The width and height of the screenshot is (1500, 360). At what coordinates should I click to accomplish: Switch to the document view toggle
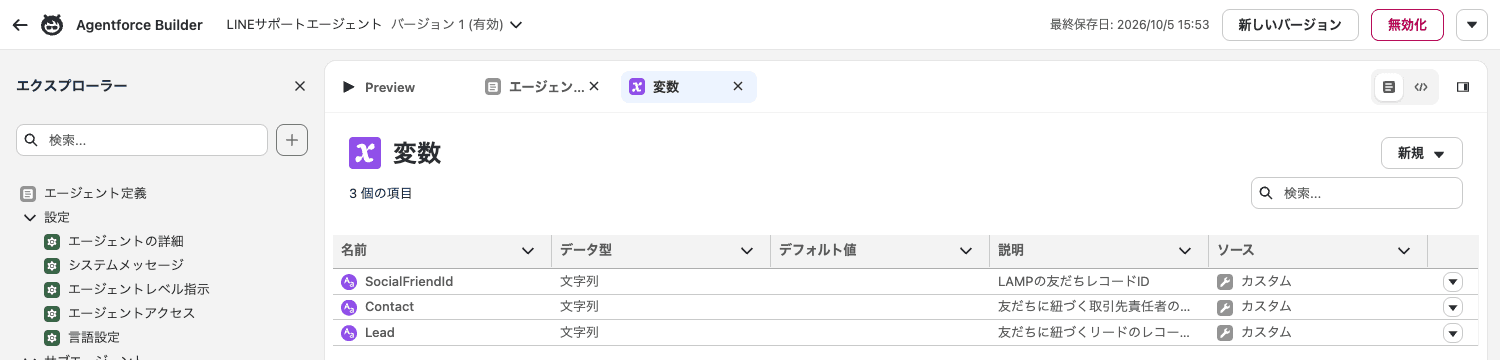pyautogui.click(x=1389, y=87)
